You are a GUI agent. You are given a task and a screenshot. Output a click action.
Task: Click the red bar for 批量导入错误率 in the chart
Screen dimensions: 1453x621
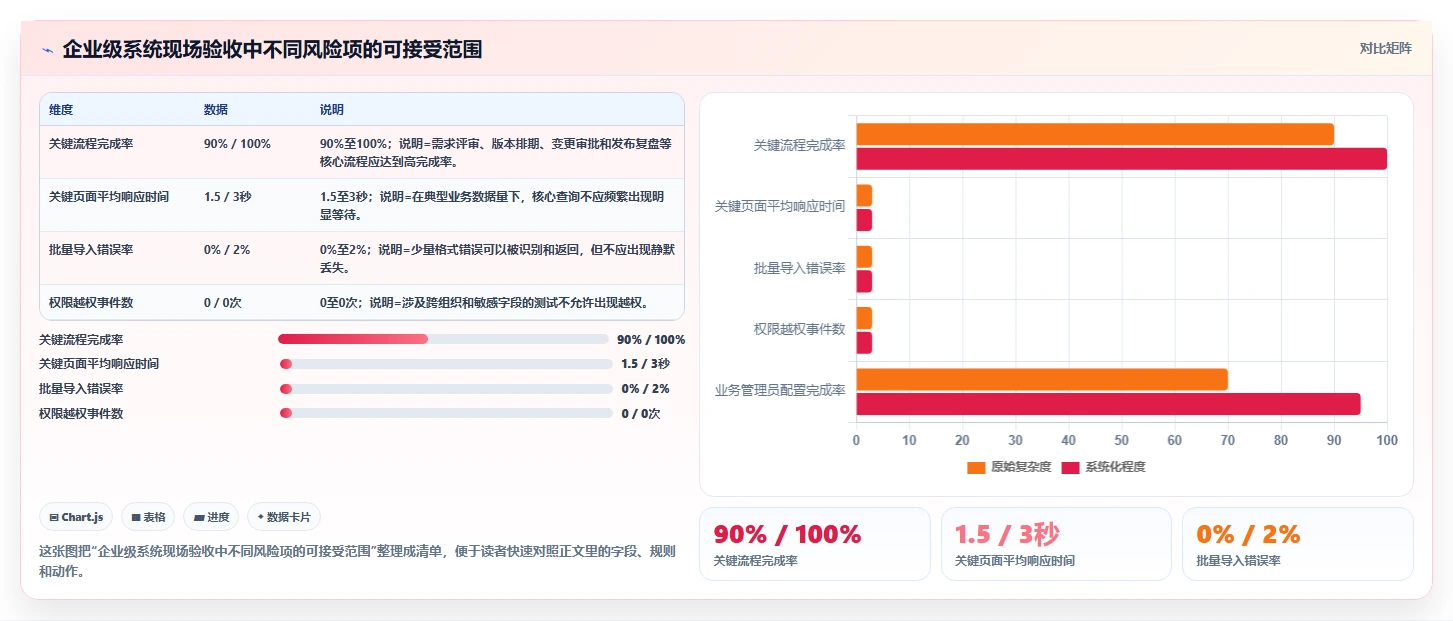[864, 281]
